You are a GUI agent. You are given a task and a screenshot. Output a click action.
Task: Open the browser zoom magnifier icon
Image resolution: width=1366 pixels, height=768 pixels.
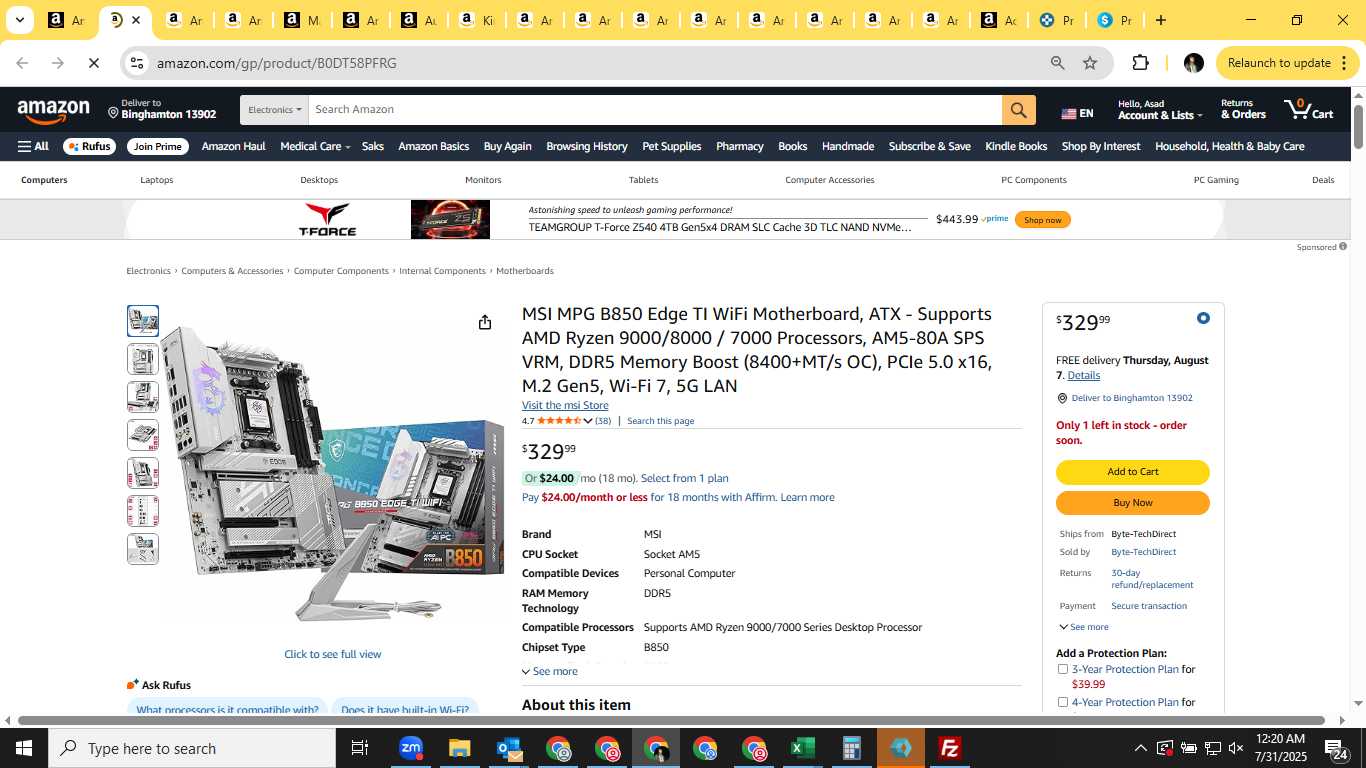[1057, 63]
